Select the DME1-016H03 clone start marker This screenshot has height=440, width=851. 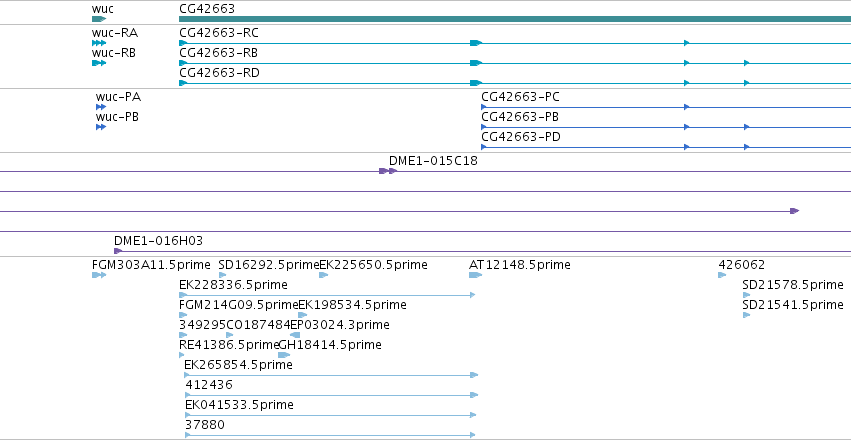[118, 251]
